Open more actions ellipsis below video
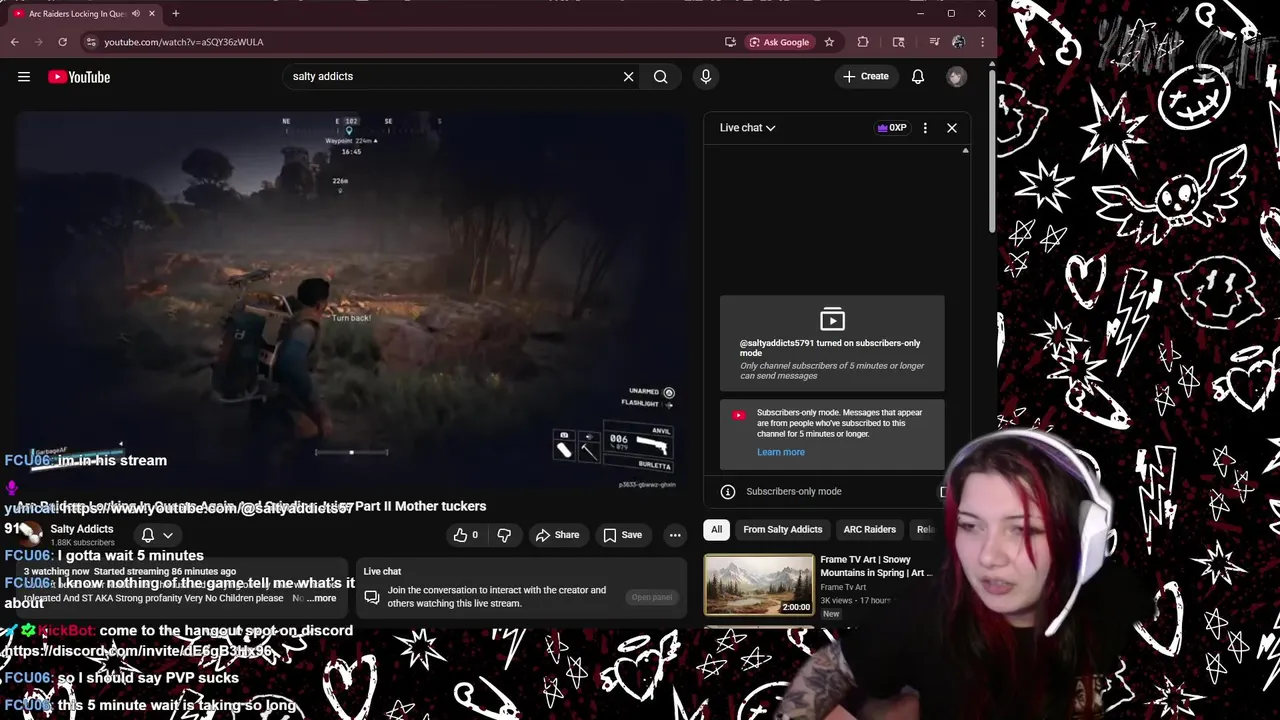The width and height of the screenshot is (1280, 720). [675, 535]
